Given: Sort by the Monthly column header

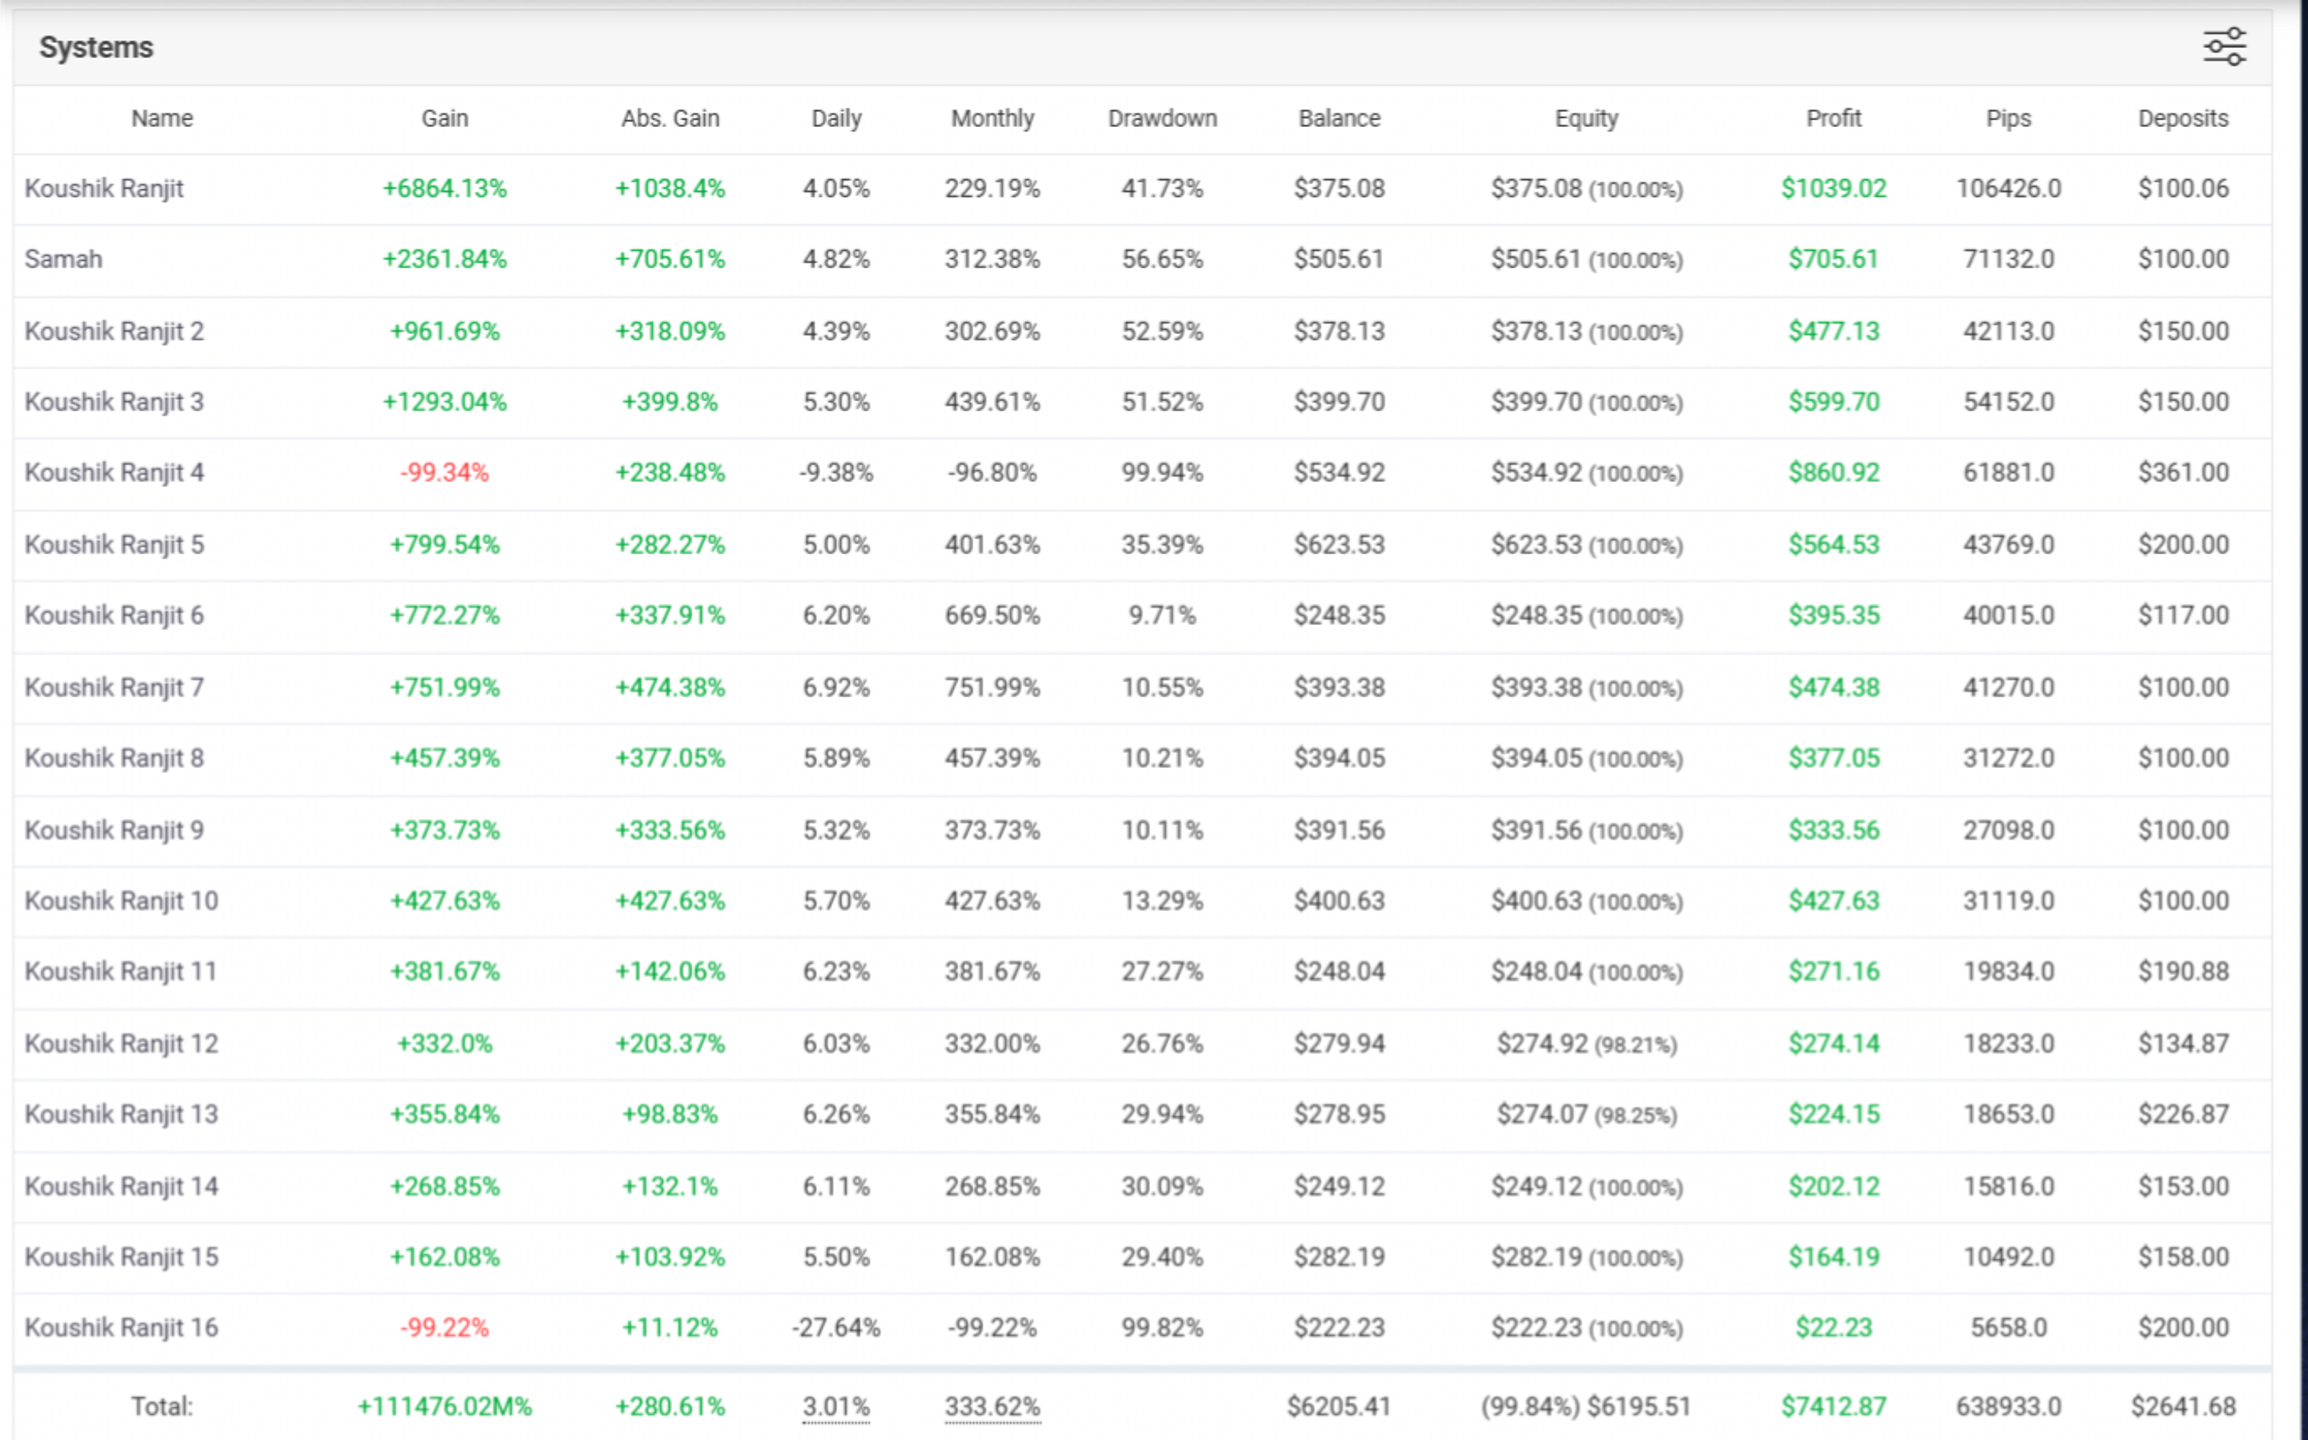Looking at the screenshot, I should [x=992, y=118].
